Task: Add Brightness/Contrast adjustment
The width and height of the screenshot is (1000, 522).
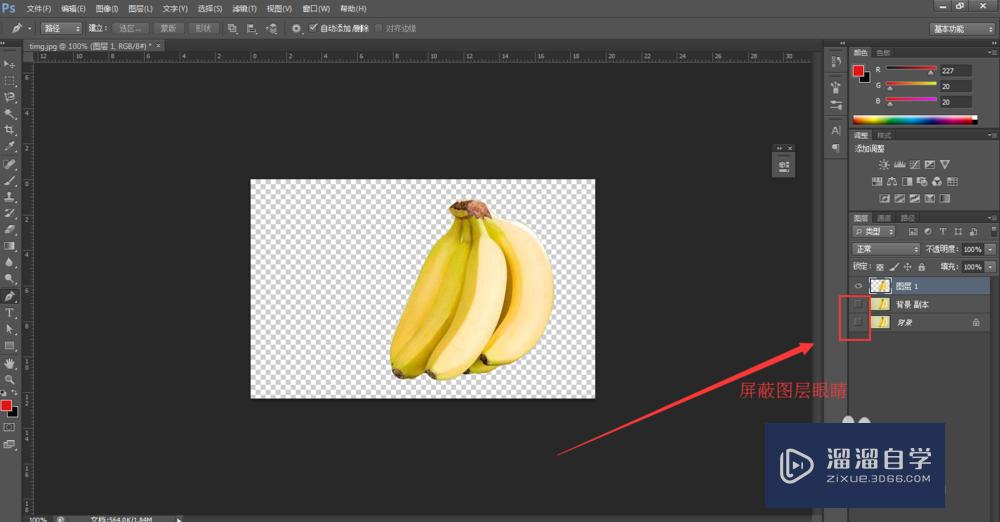Action: coord(884,165)
